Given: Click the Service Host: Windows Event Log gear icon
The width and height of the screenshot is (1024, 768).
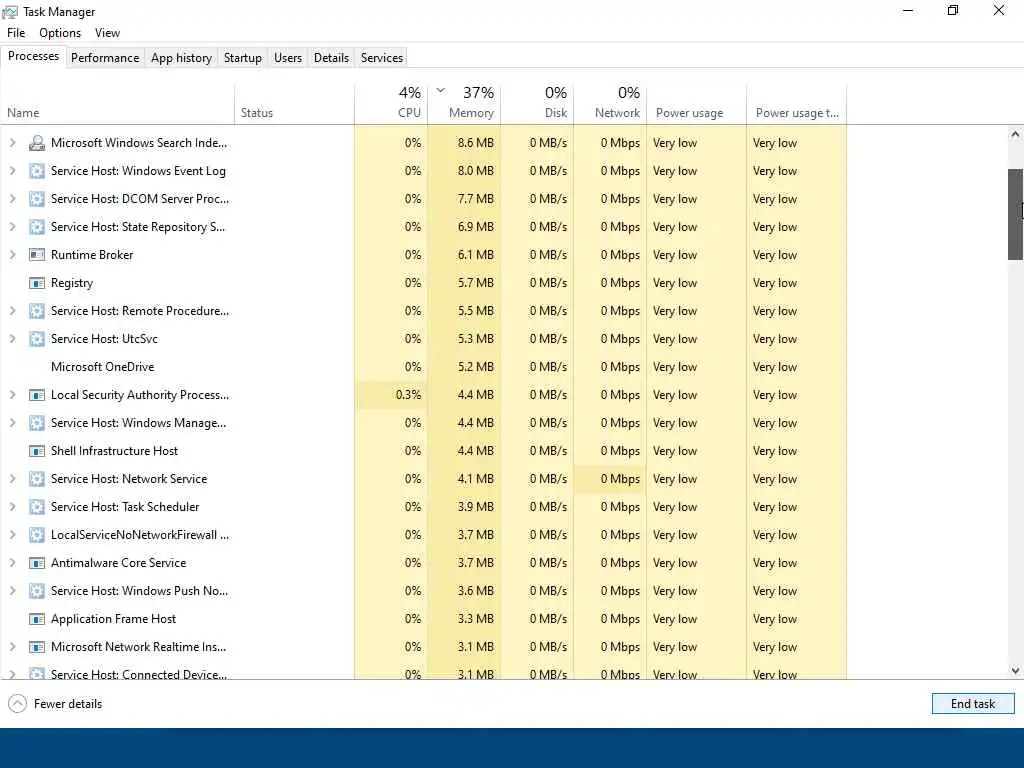Looking at the screenshot, I should tap(37, 171).
